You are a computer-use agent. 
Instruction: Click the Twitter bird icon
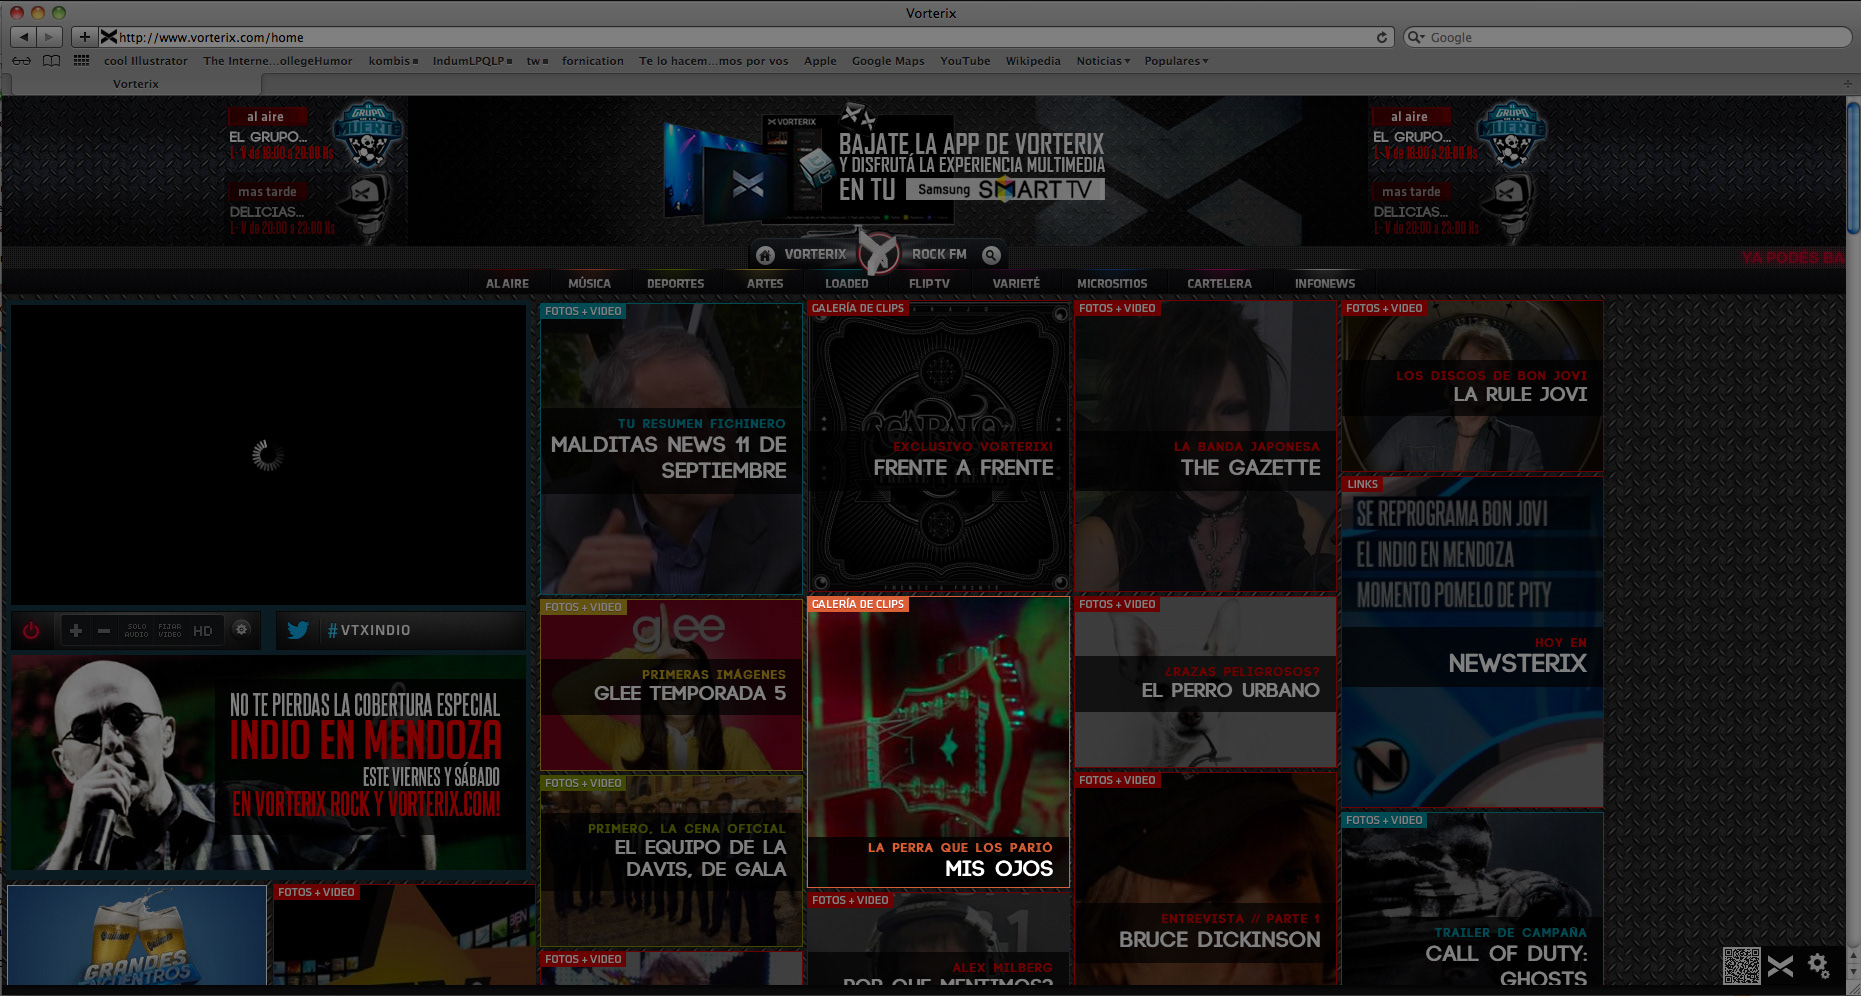pos(298,630)
